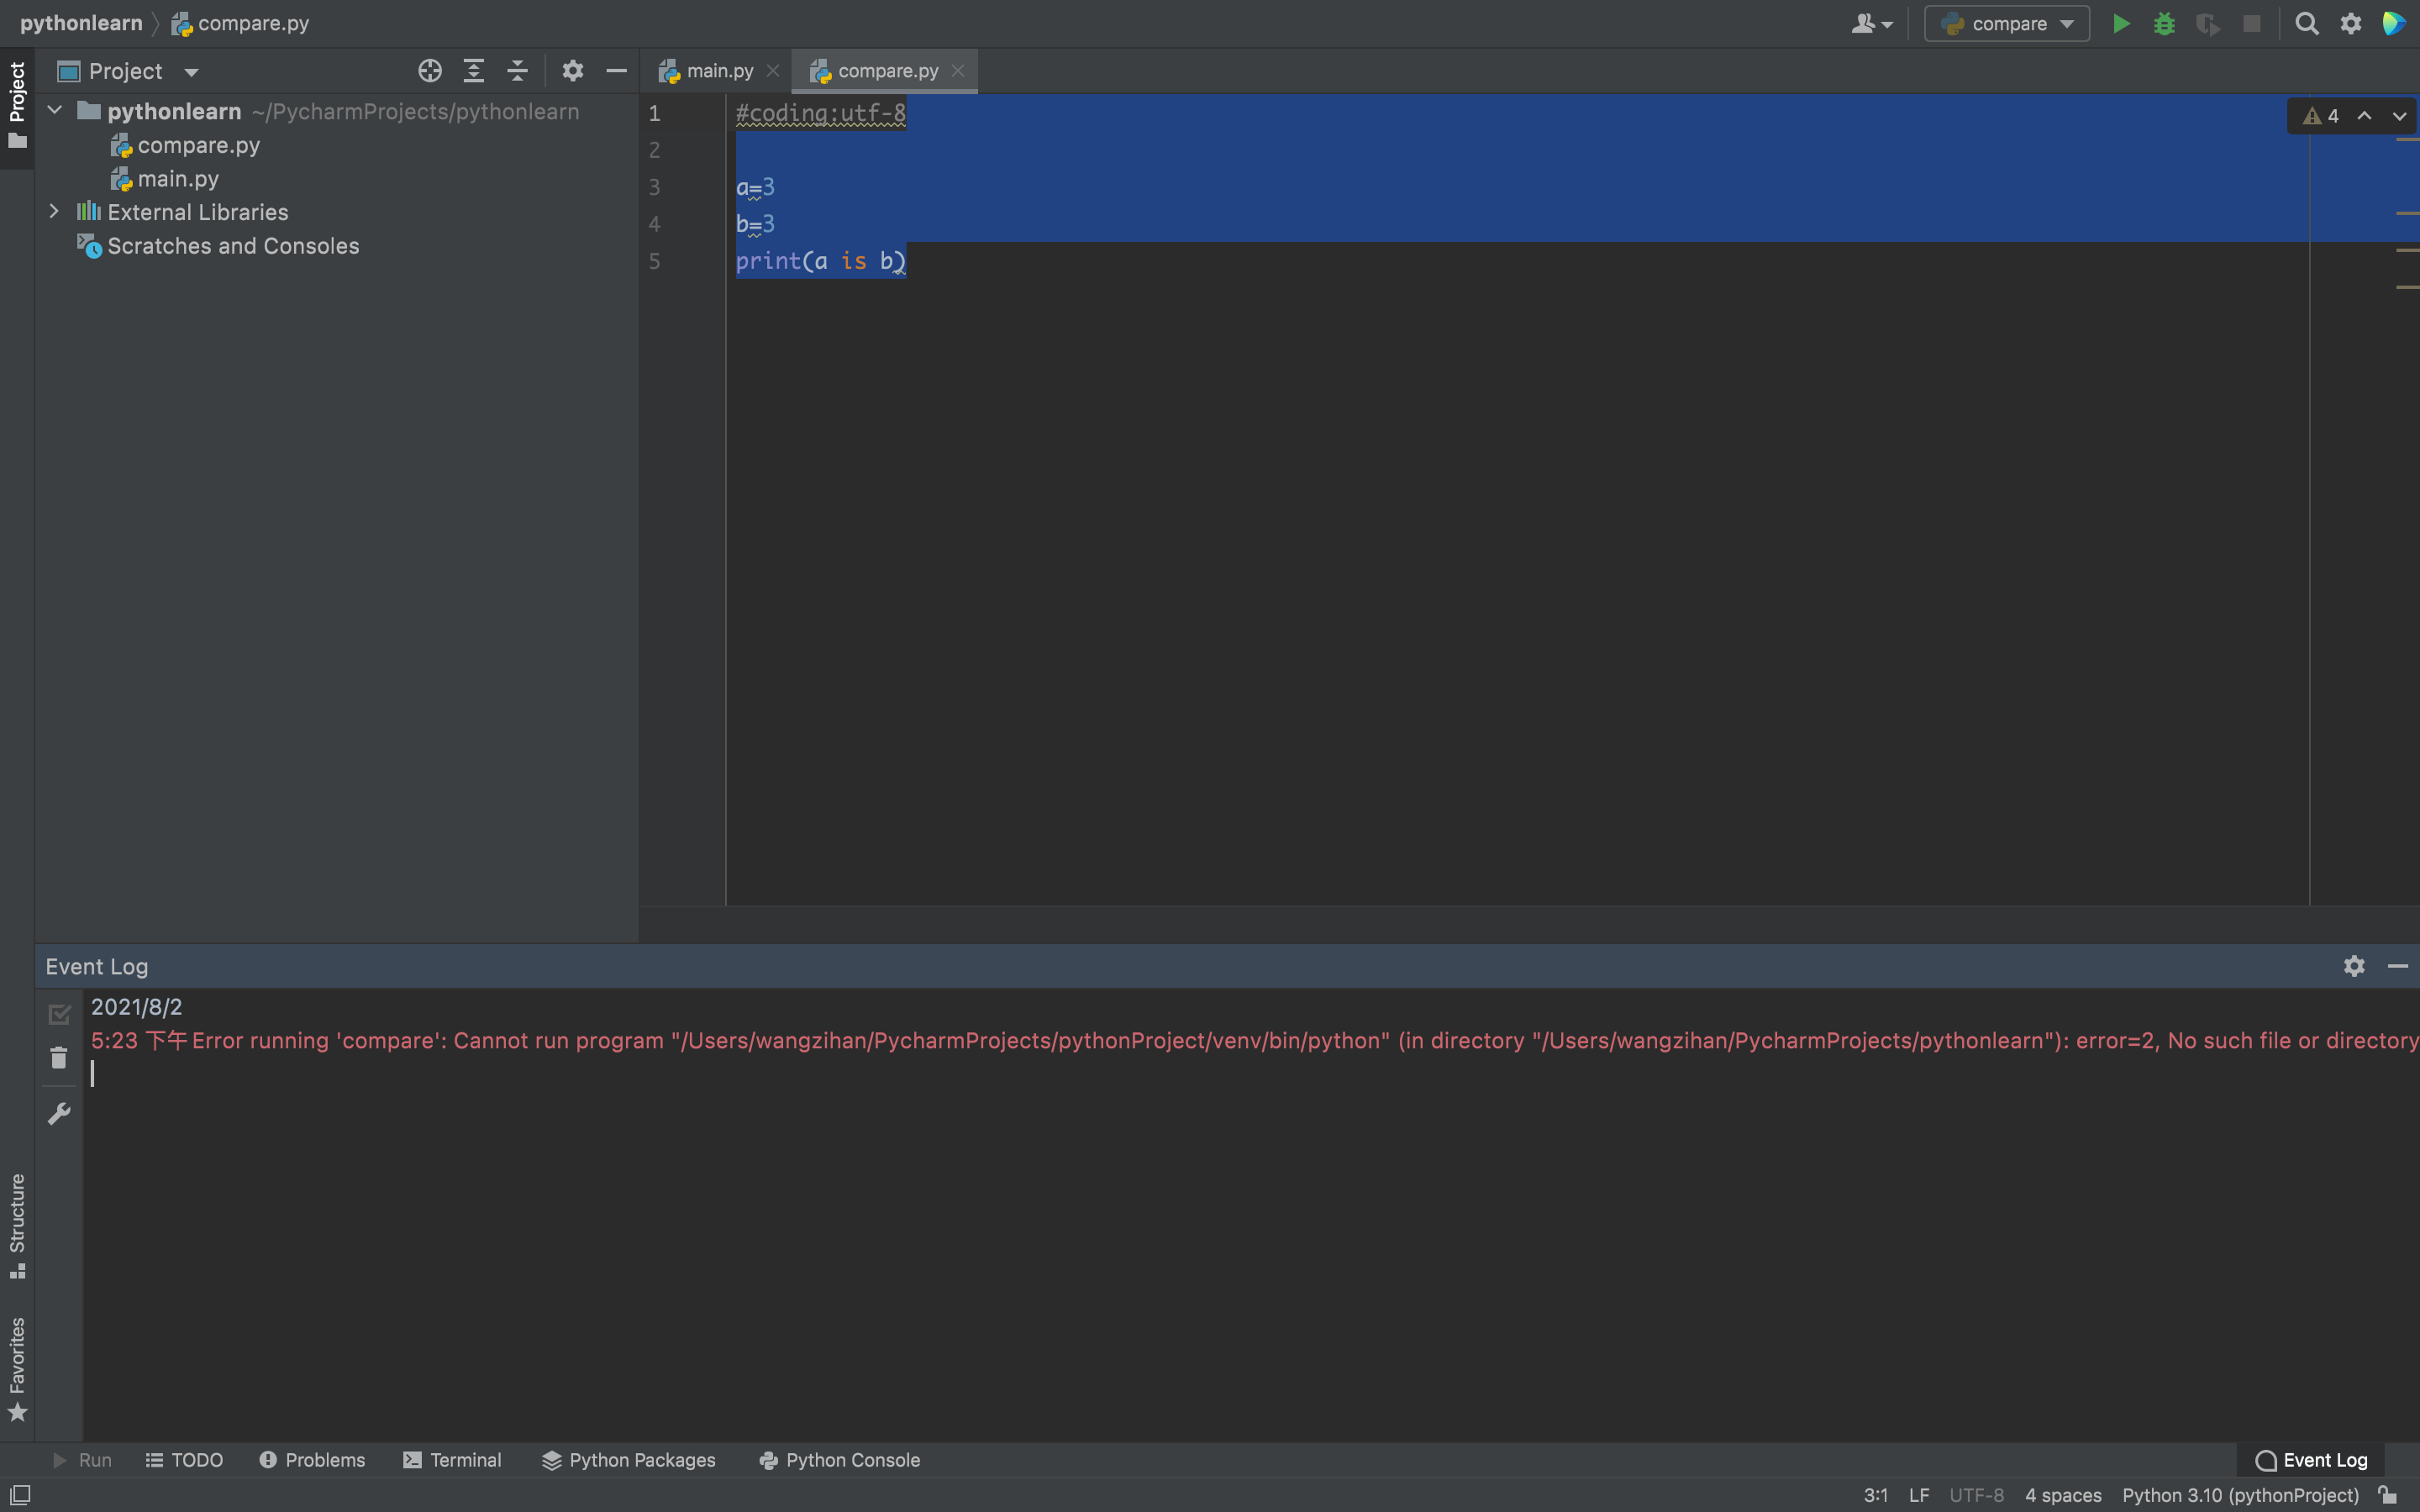The image size is (2420, 1512).
Task: Click the warnings count indicator showing 4
Action: (x=2322, y=116)
